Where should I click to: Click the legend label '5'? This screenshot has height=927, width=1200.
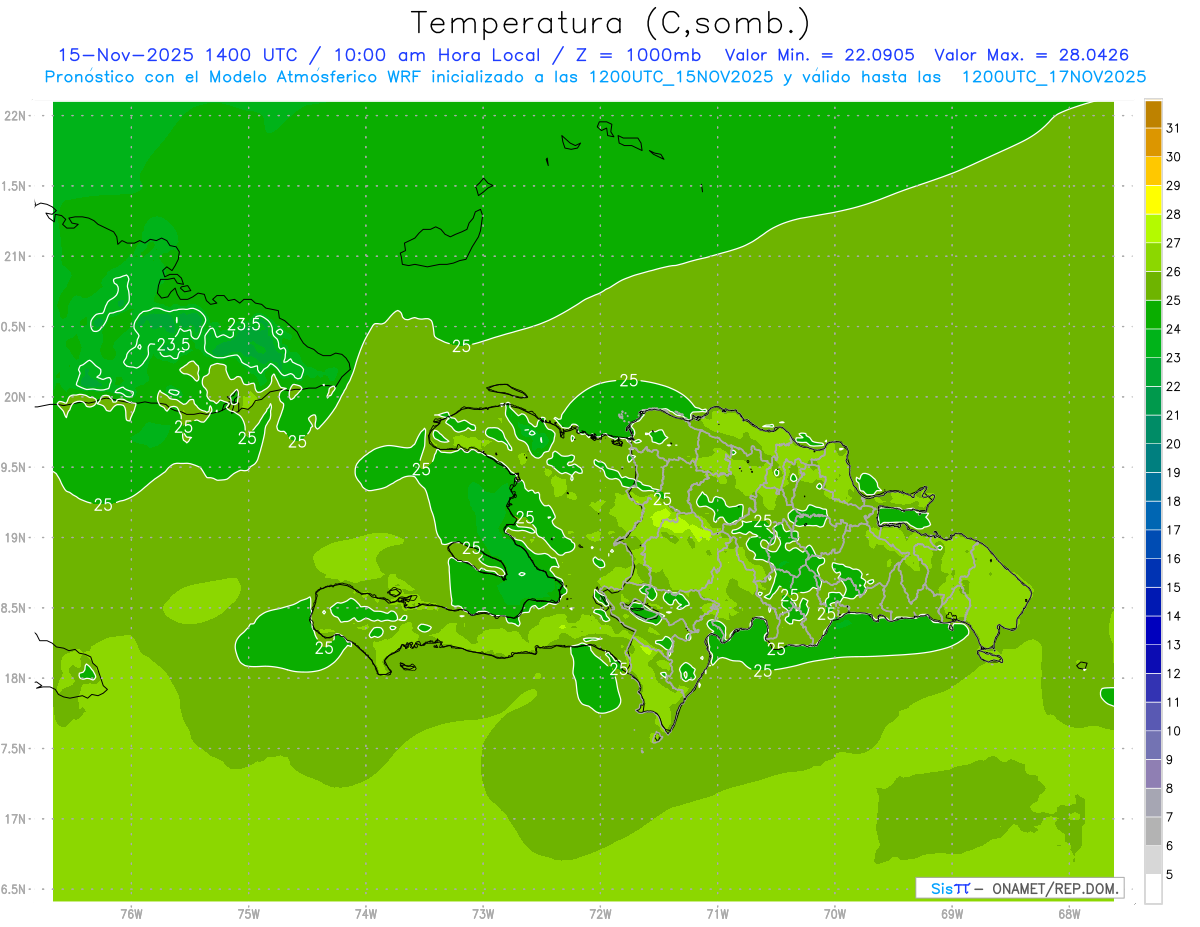1169,874
